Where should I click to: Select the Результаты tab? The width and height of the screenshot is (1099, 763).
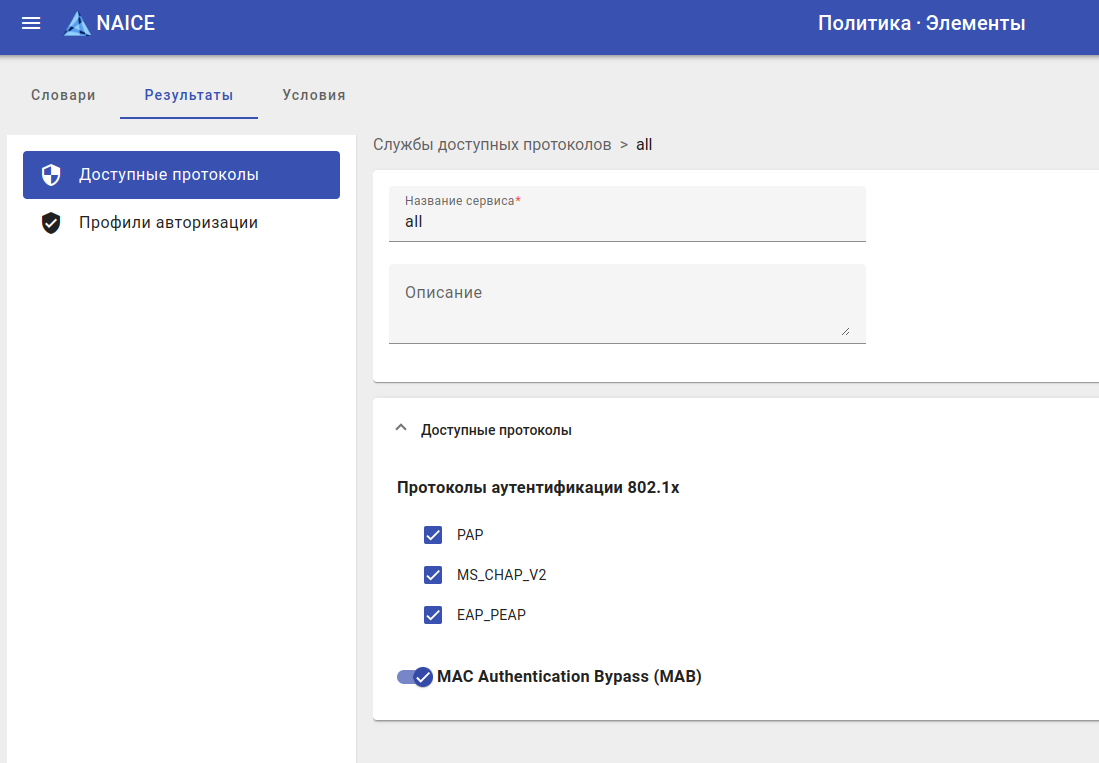click(x=189, y=95)
